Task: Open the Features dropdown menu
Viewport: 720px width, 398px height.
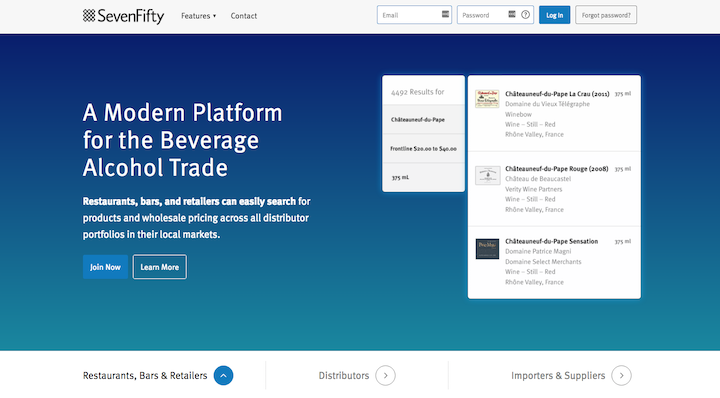Action: (x=198, y=16)
